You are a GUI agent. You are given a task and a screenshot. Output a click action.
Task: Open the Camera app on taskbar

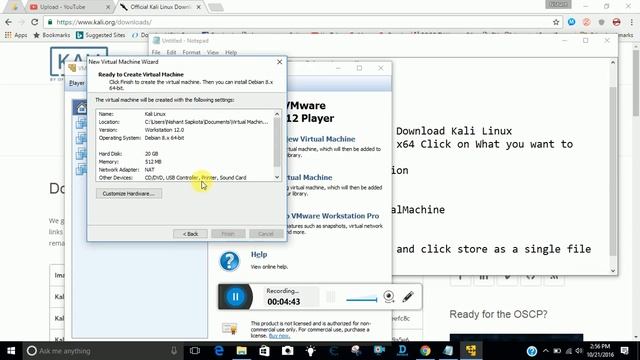(x=287, y=351)
